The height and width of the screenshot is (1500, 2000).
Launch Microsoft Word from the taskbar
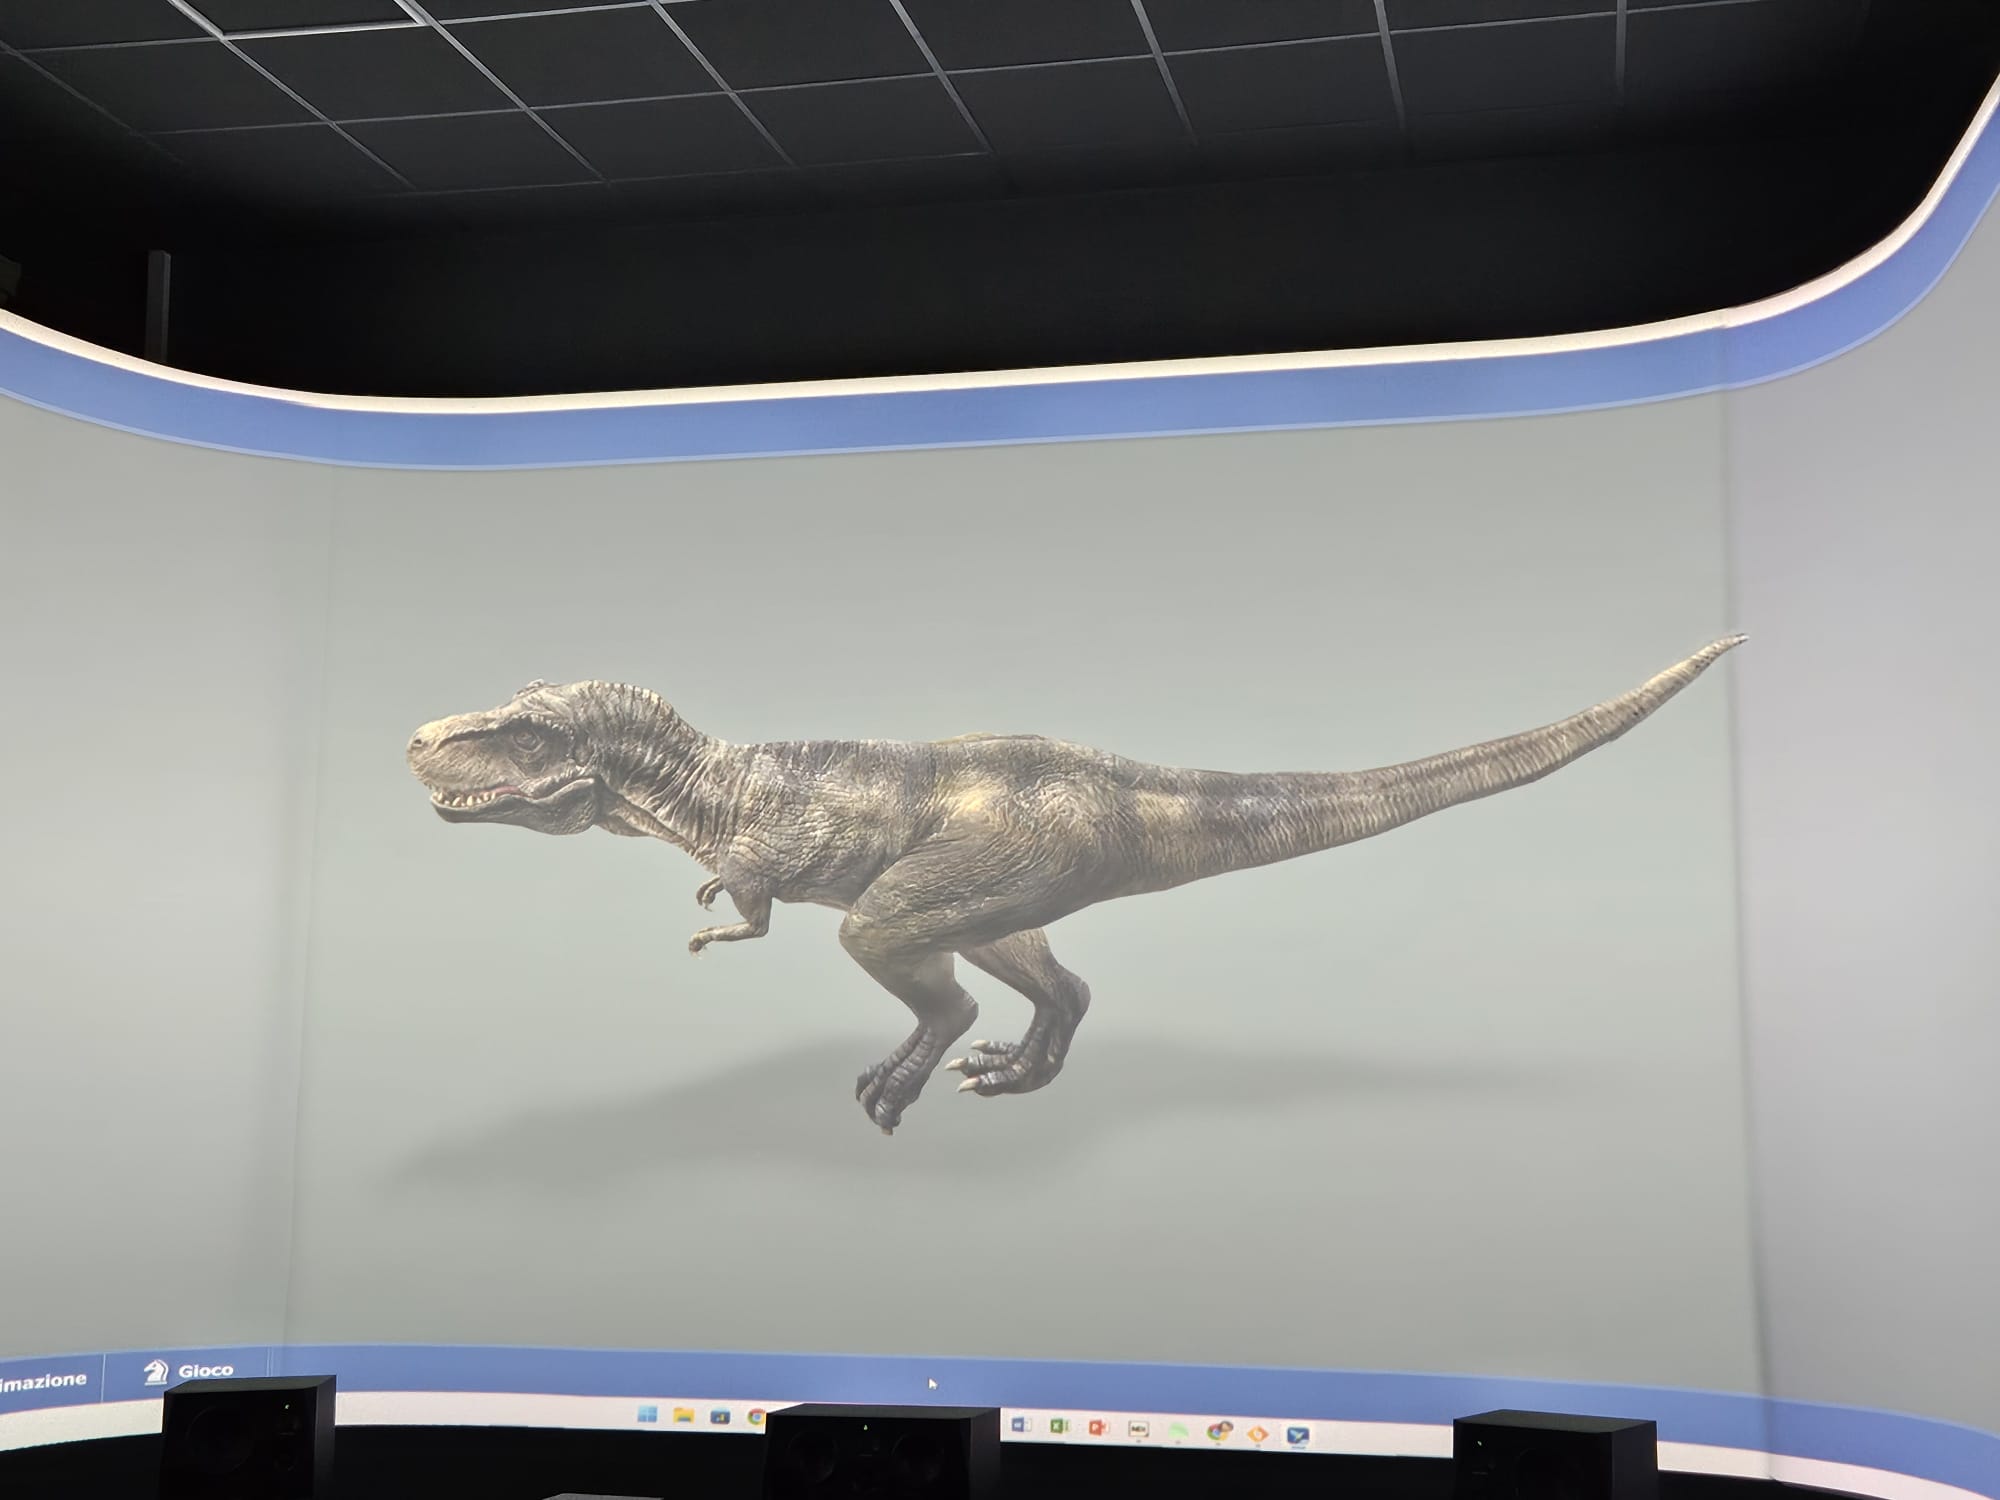tap(1021, 1424)
